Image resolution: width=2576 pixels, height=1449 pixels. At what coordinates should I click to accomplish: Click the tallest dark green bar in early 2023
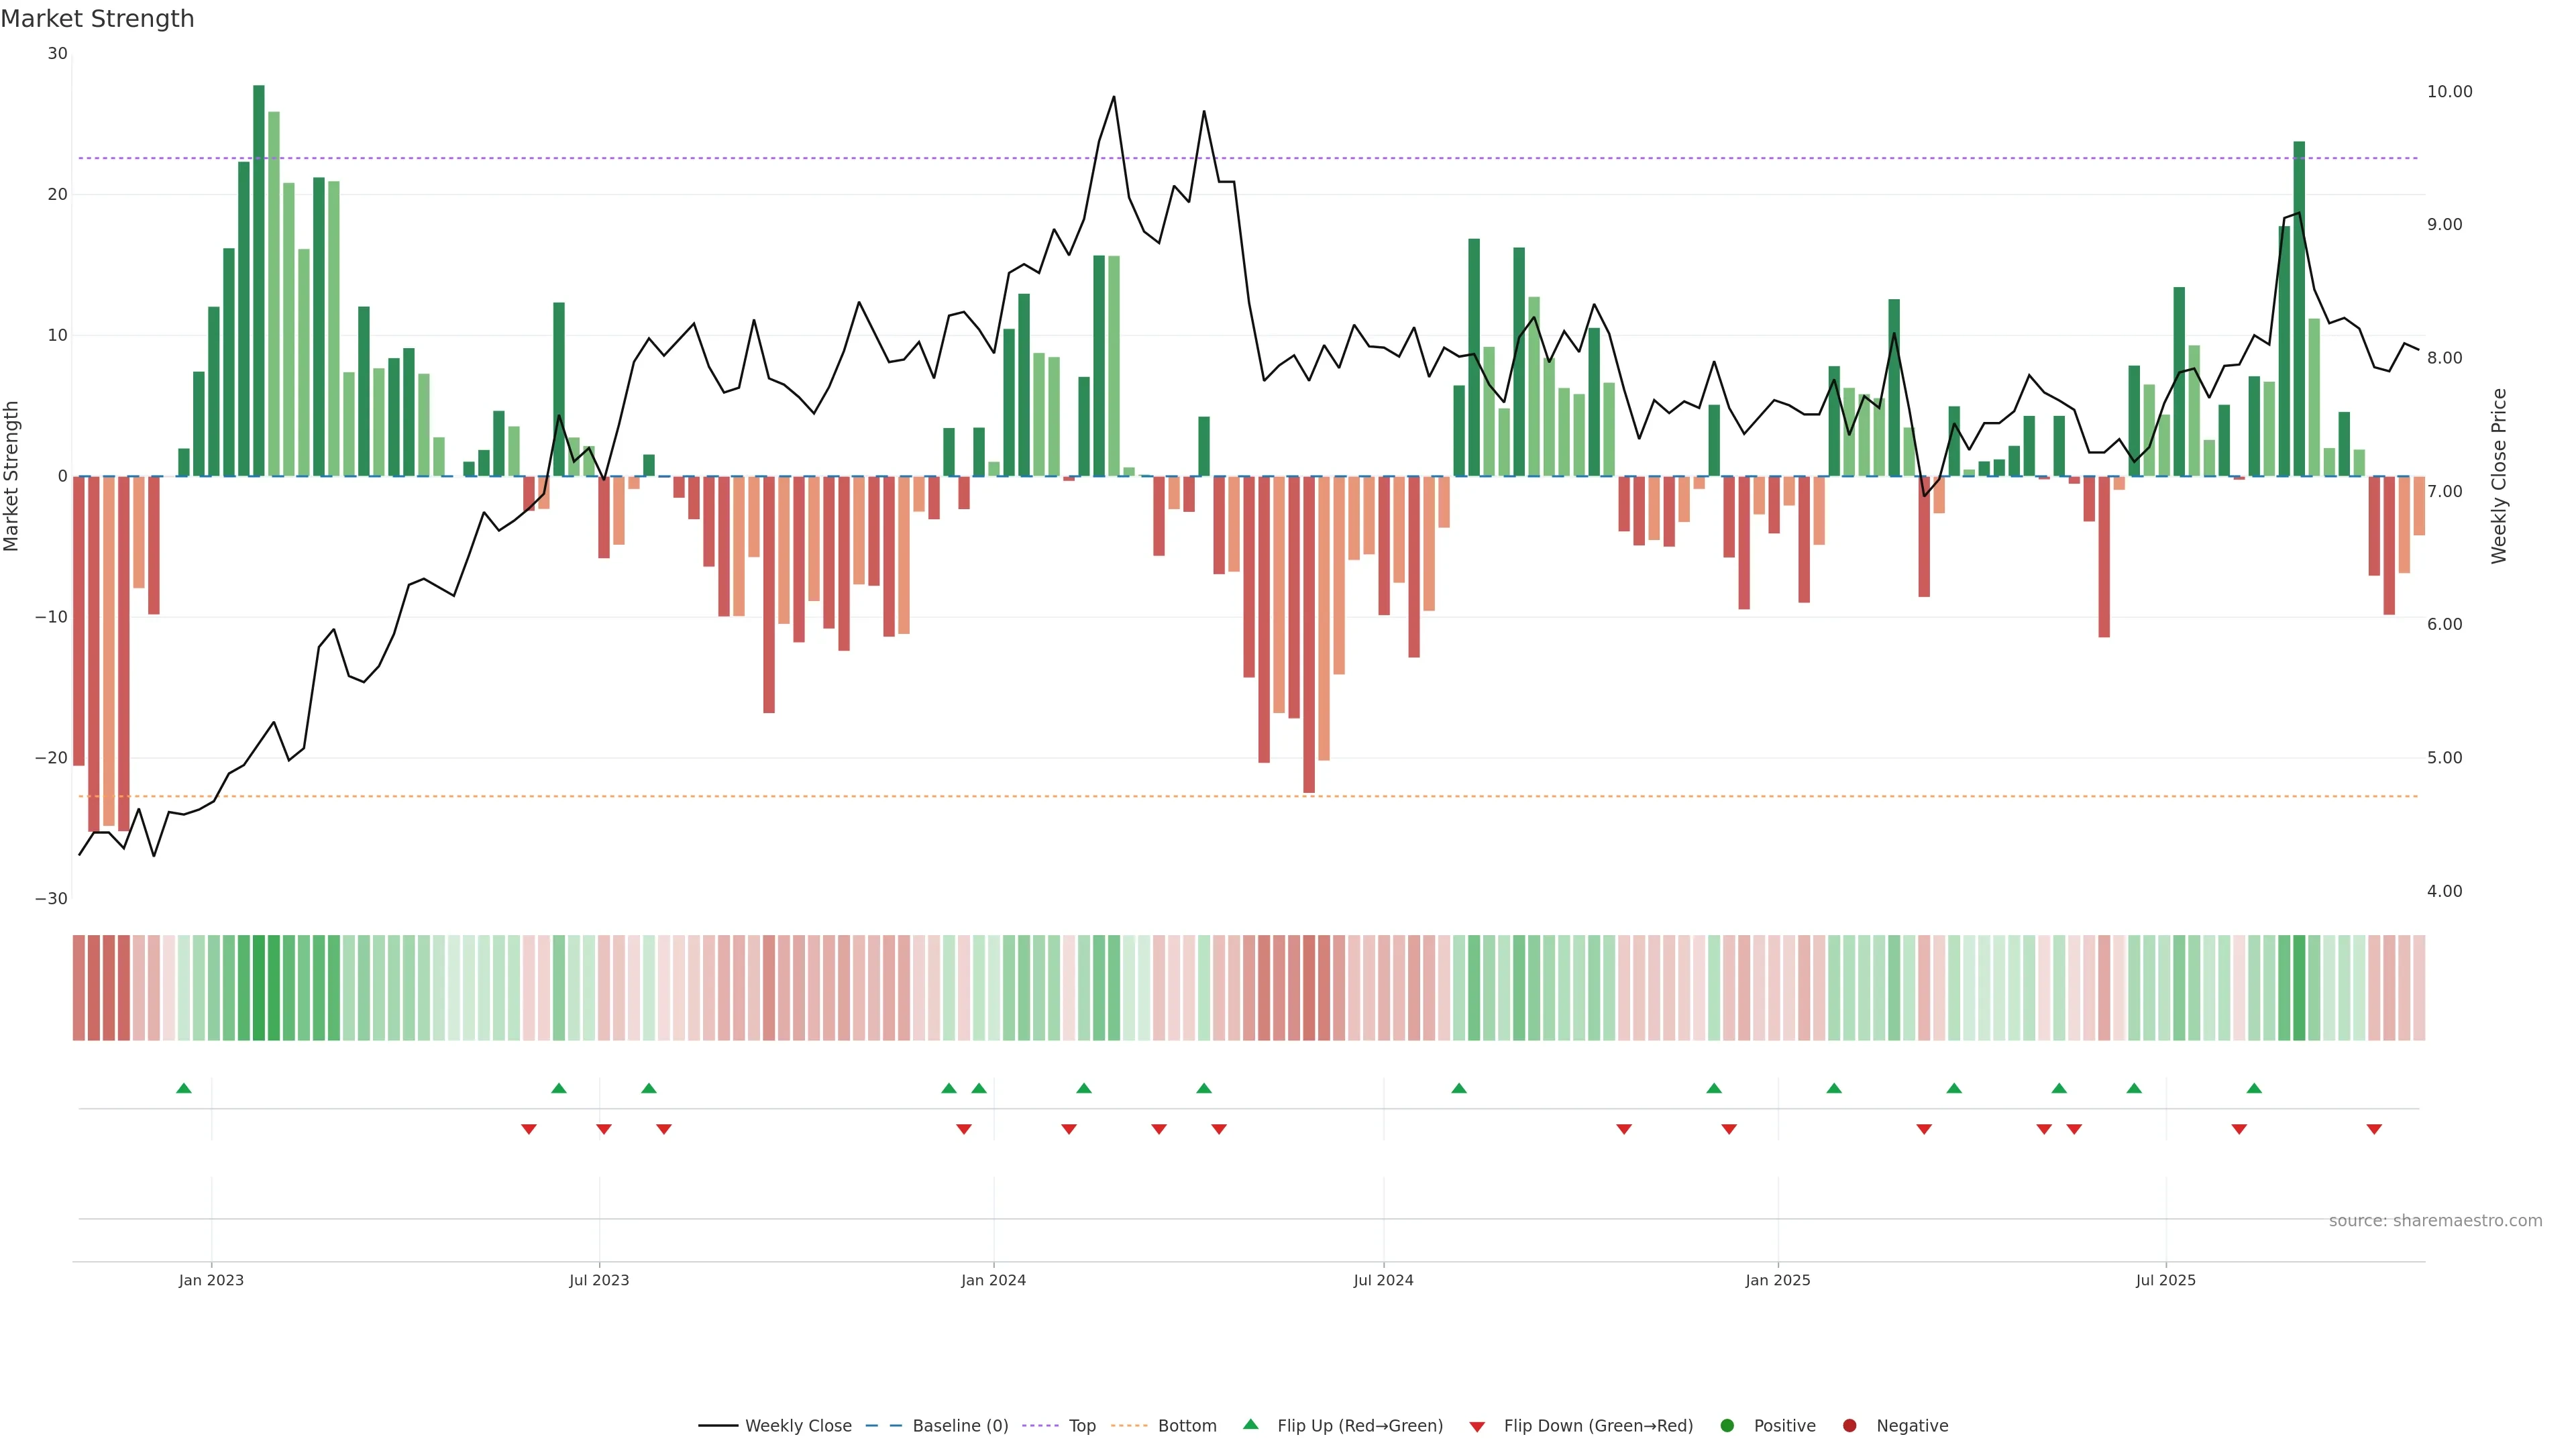[x=259, y=280]
